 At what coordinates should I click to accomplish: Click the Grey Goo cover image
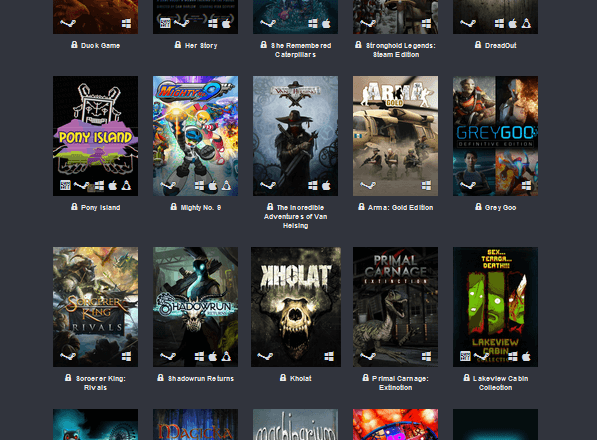pos(495,136)
